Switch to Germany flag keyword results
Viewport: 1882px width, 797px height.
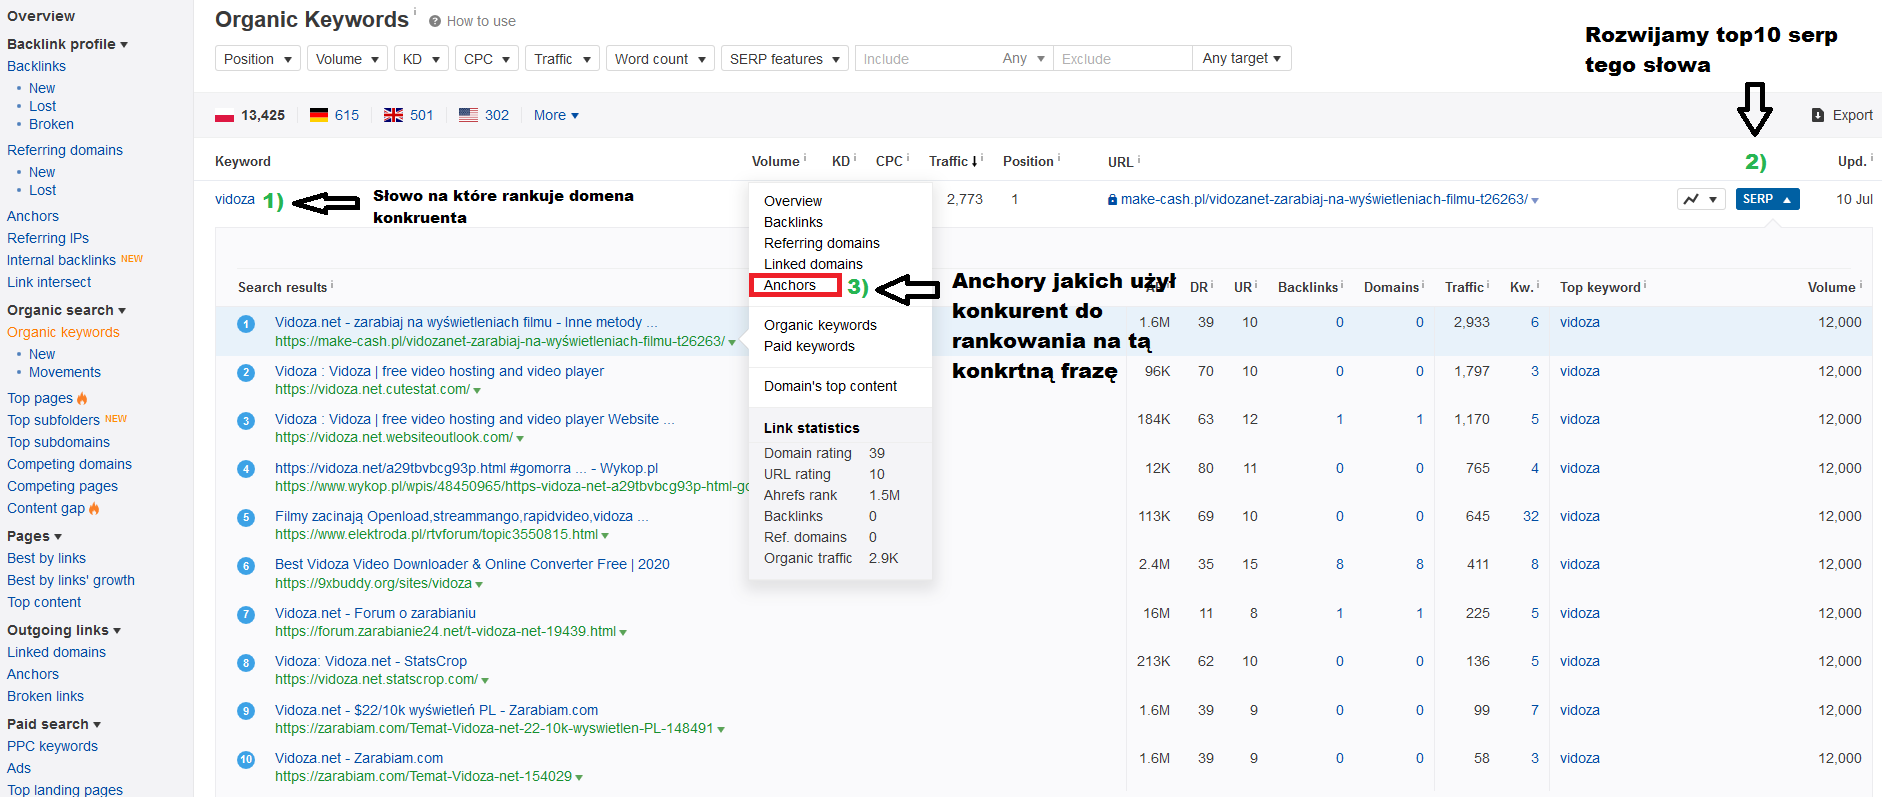[319, 115]
